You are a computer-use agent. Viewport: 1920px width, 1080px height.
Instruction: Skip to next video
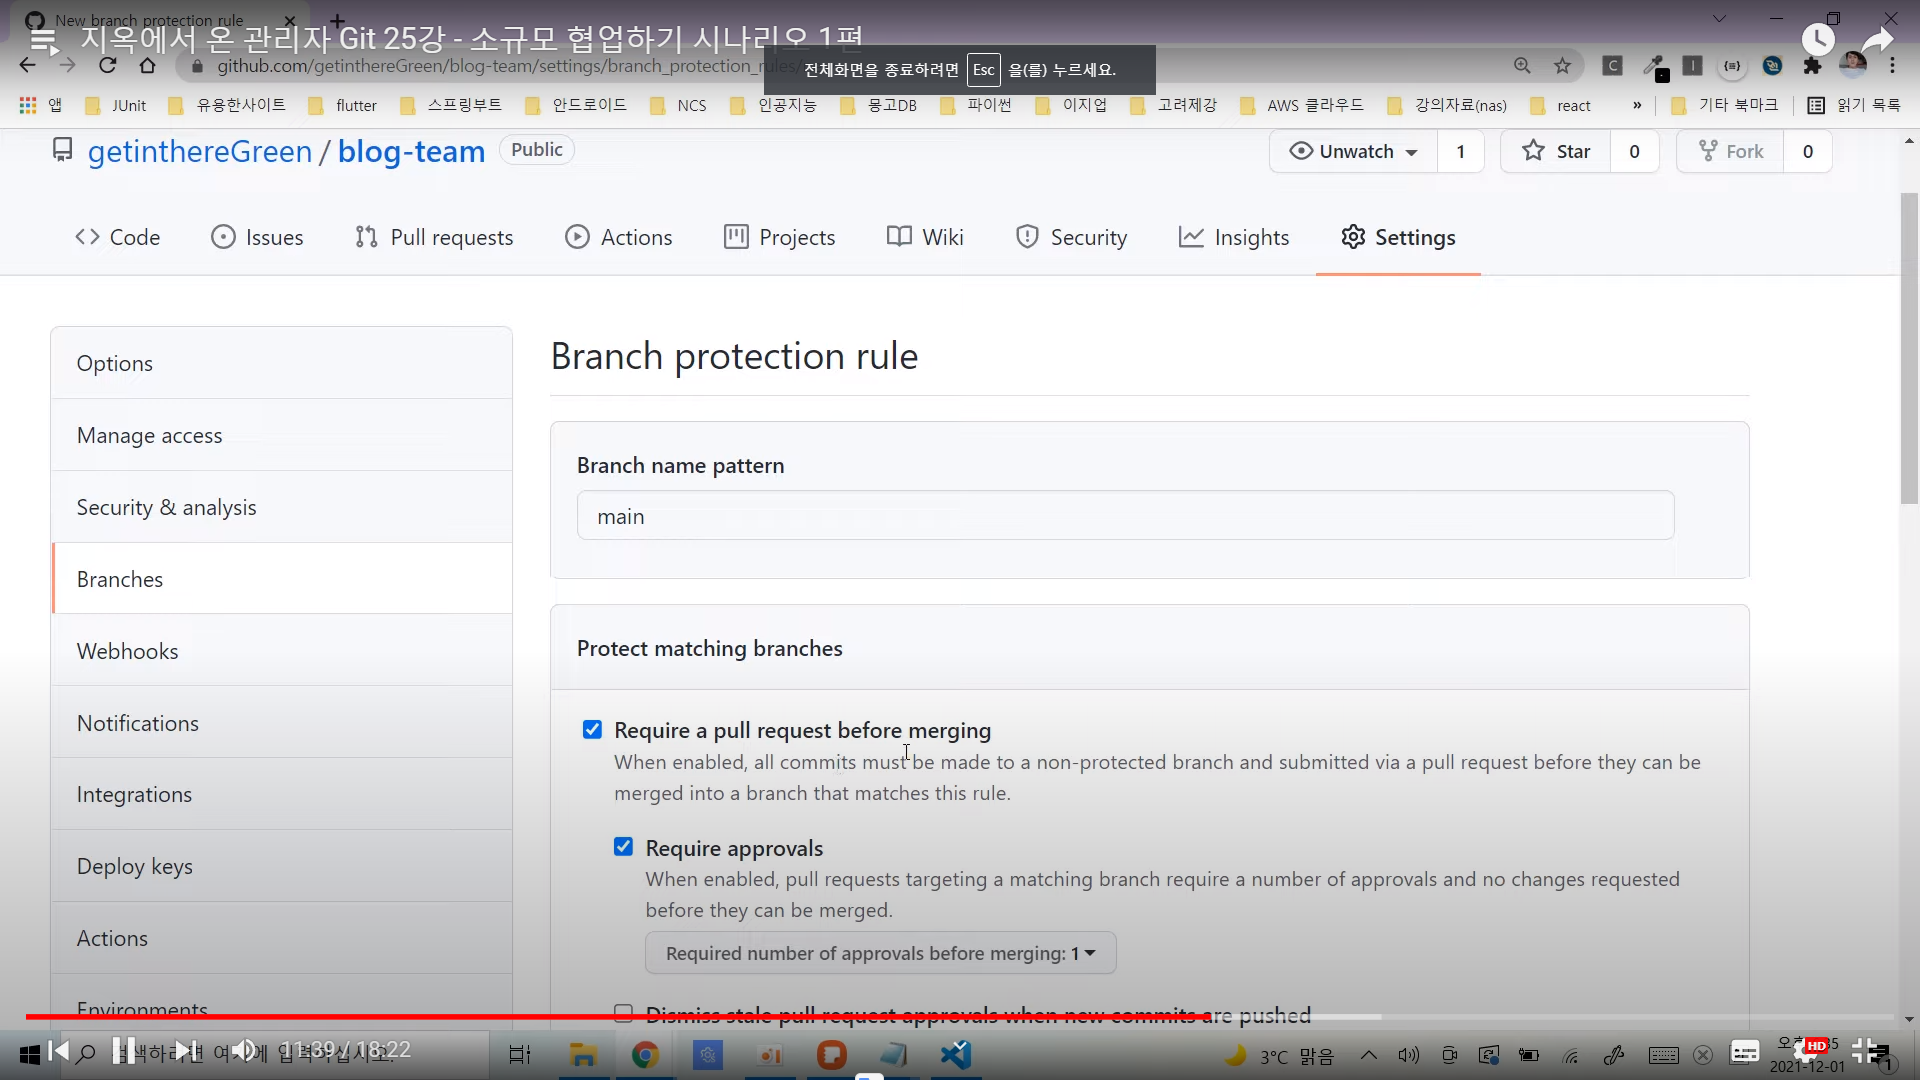[187, 1050]
